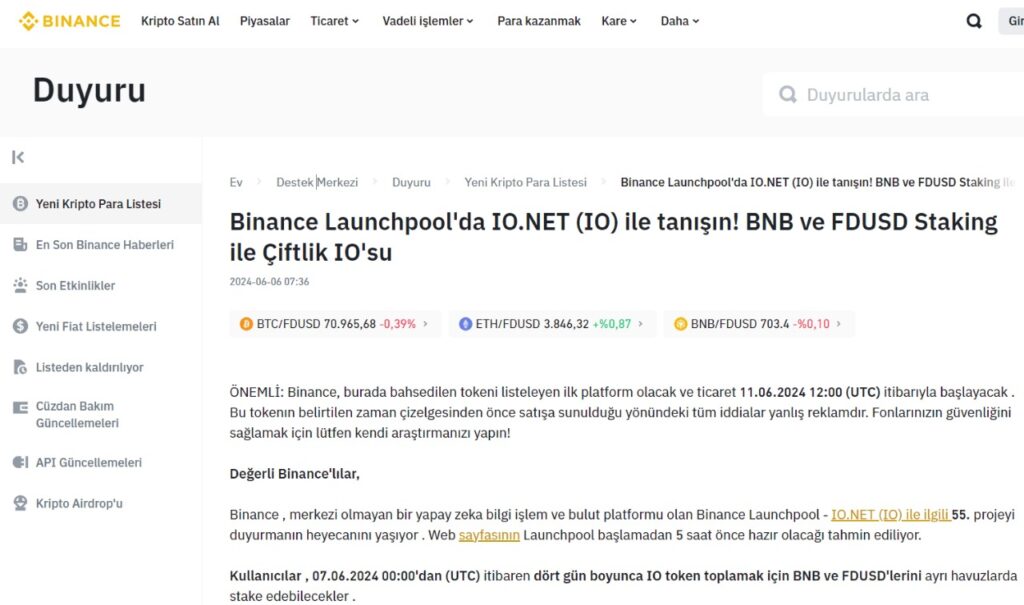Viewport: 1024px width, 605px height.
Task: Select Yeni Kripto Para Listesi sidebar item
Action: click(101, 204)
